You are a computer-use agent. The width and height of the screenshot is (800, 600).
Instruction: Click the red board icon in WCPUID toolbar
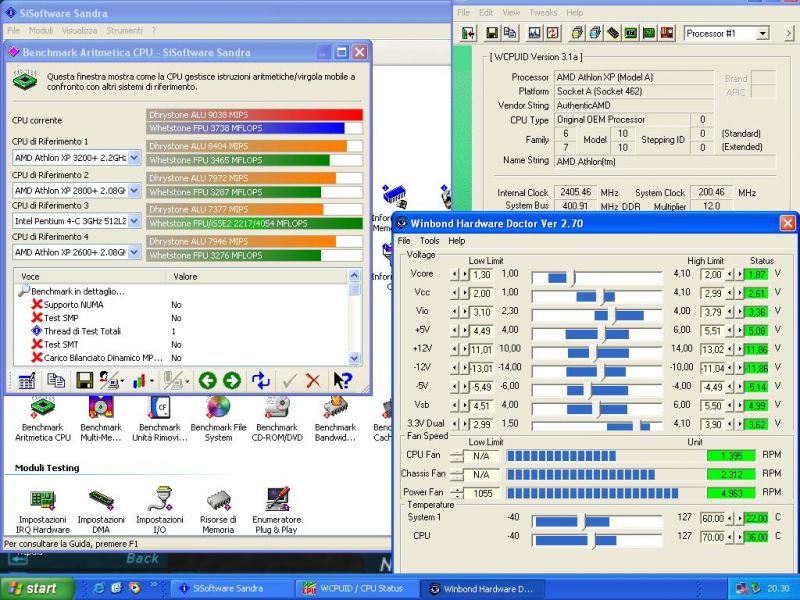tap(667, 34)
